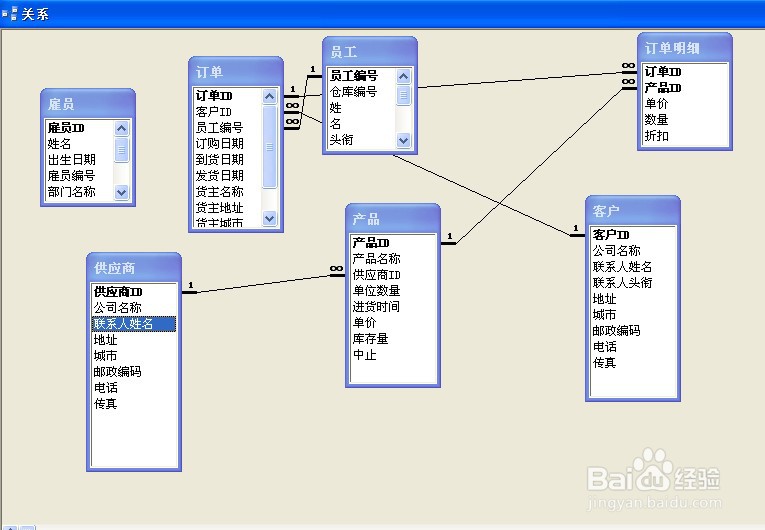The height and width of the screenshot is (530, 765).
Task: Select 公司名称 field in 供应商 table
Action: click(134, 308)
